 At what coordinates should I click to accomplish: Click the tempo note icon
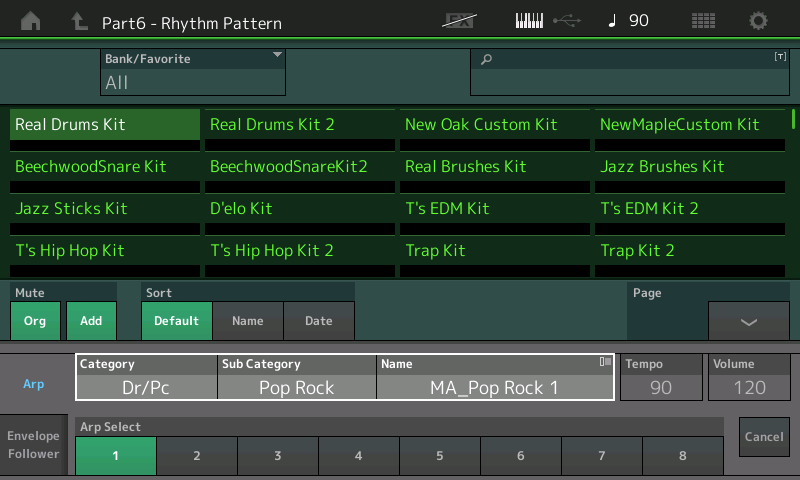(612, 21)
